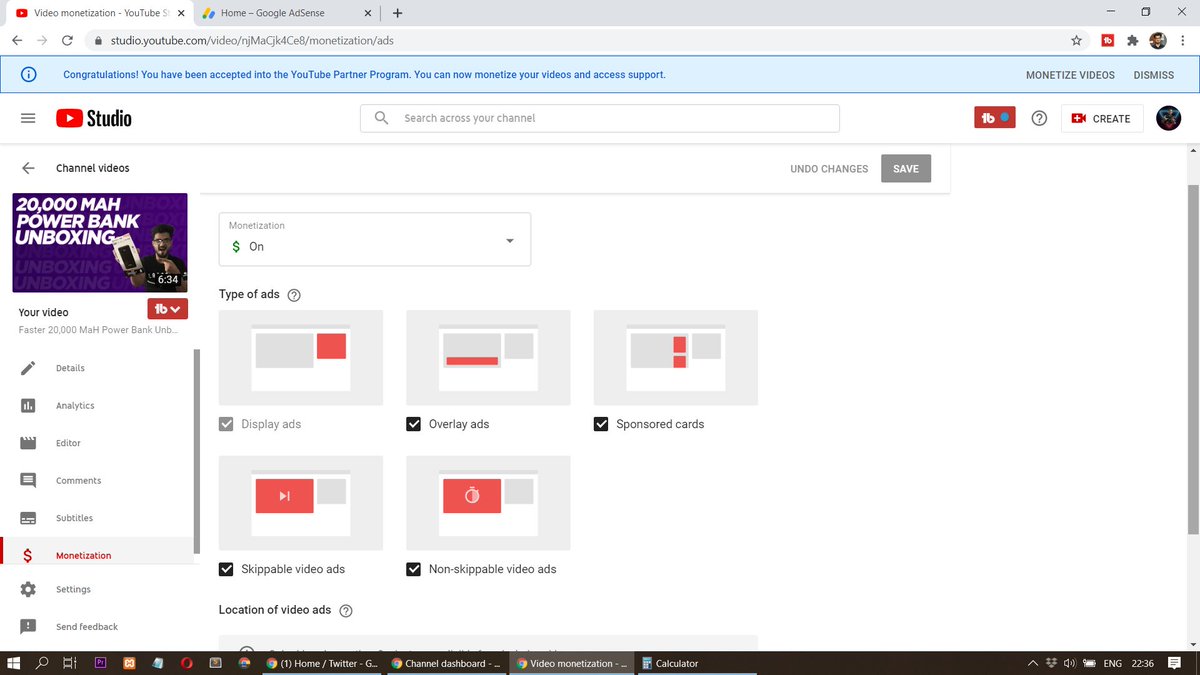This screenshot has width=1200, height=675.
Task: Open the Subtitles icon in sidebar
Action: [x=28, y=518]
